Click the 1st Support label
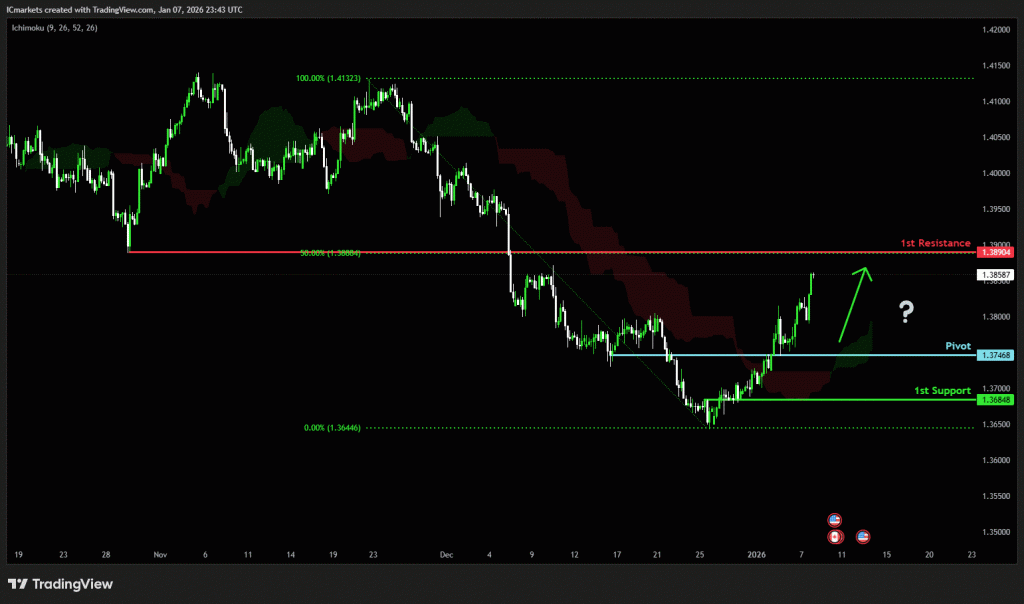This screenshot has width=1024, height=604. (942, 390)
